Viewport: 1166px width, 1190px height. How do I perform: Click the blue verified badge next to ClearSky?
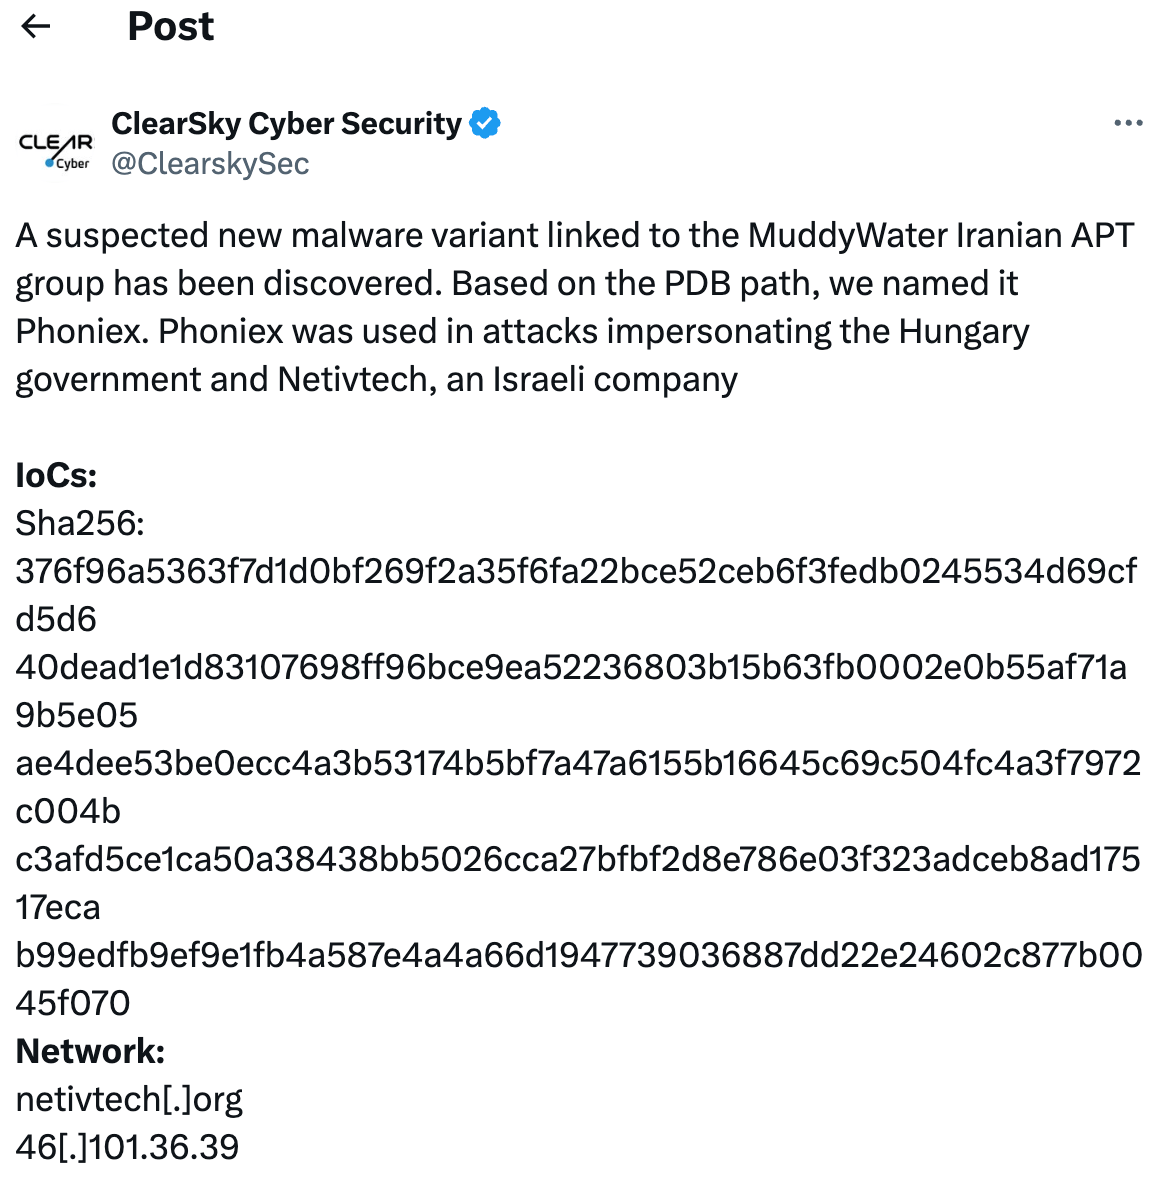pos(486,122)
